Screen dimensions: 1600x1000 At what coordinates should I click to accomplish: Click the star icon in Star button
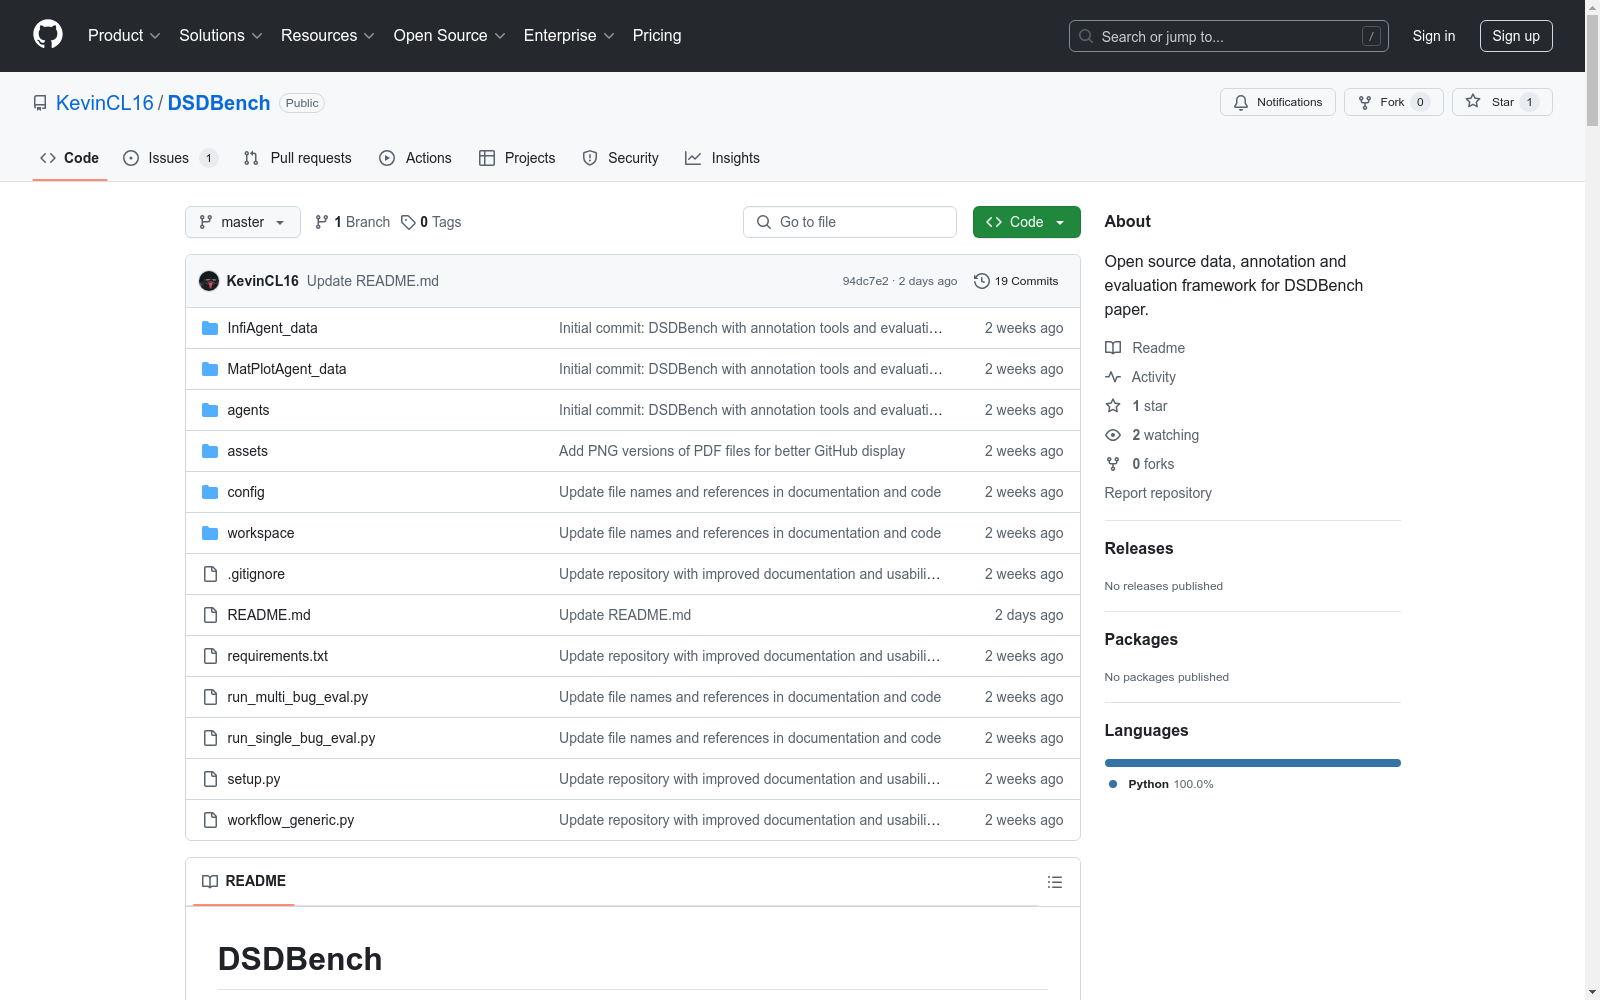[1473, 101]
